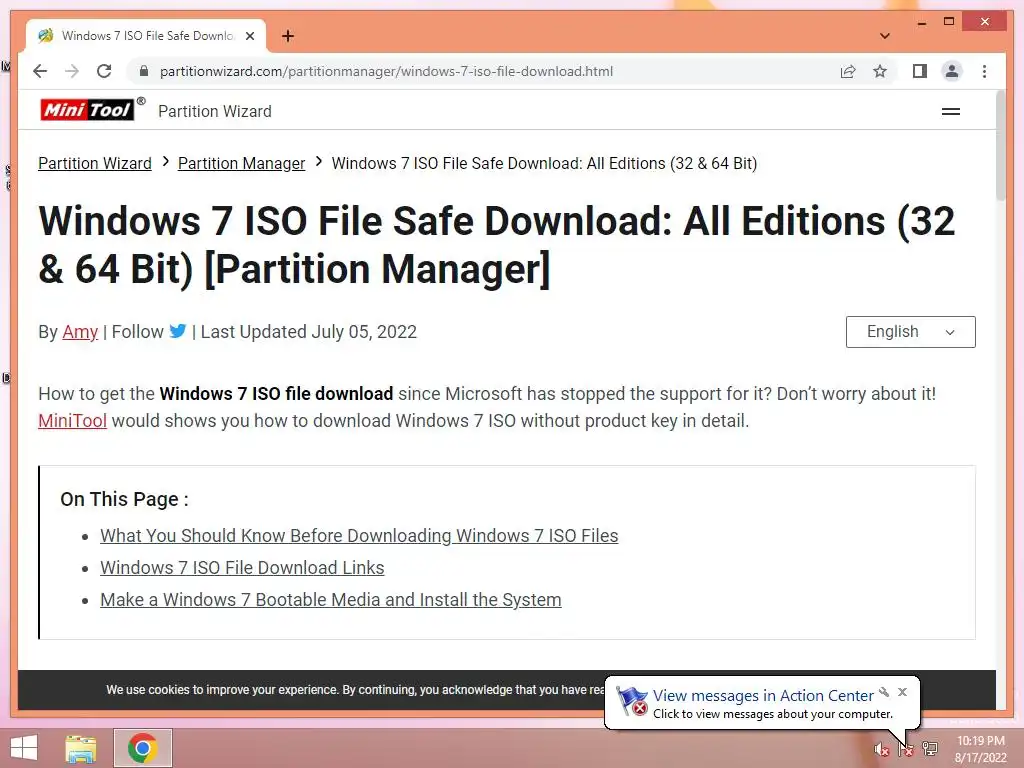Open the Chrome profile avatar

[x=952, y=71]
